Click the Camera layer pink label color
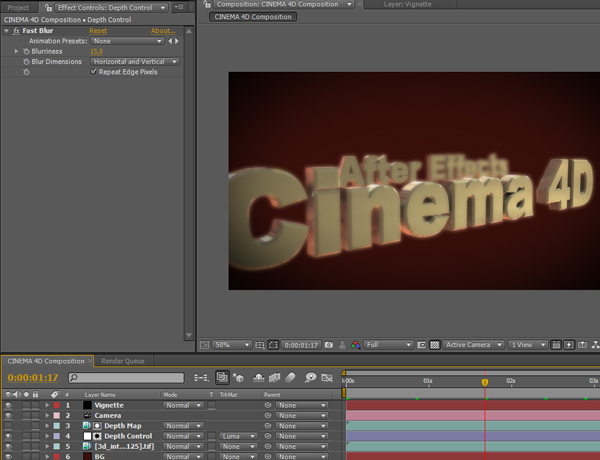600x460 pixels. (x=57, y=416)
